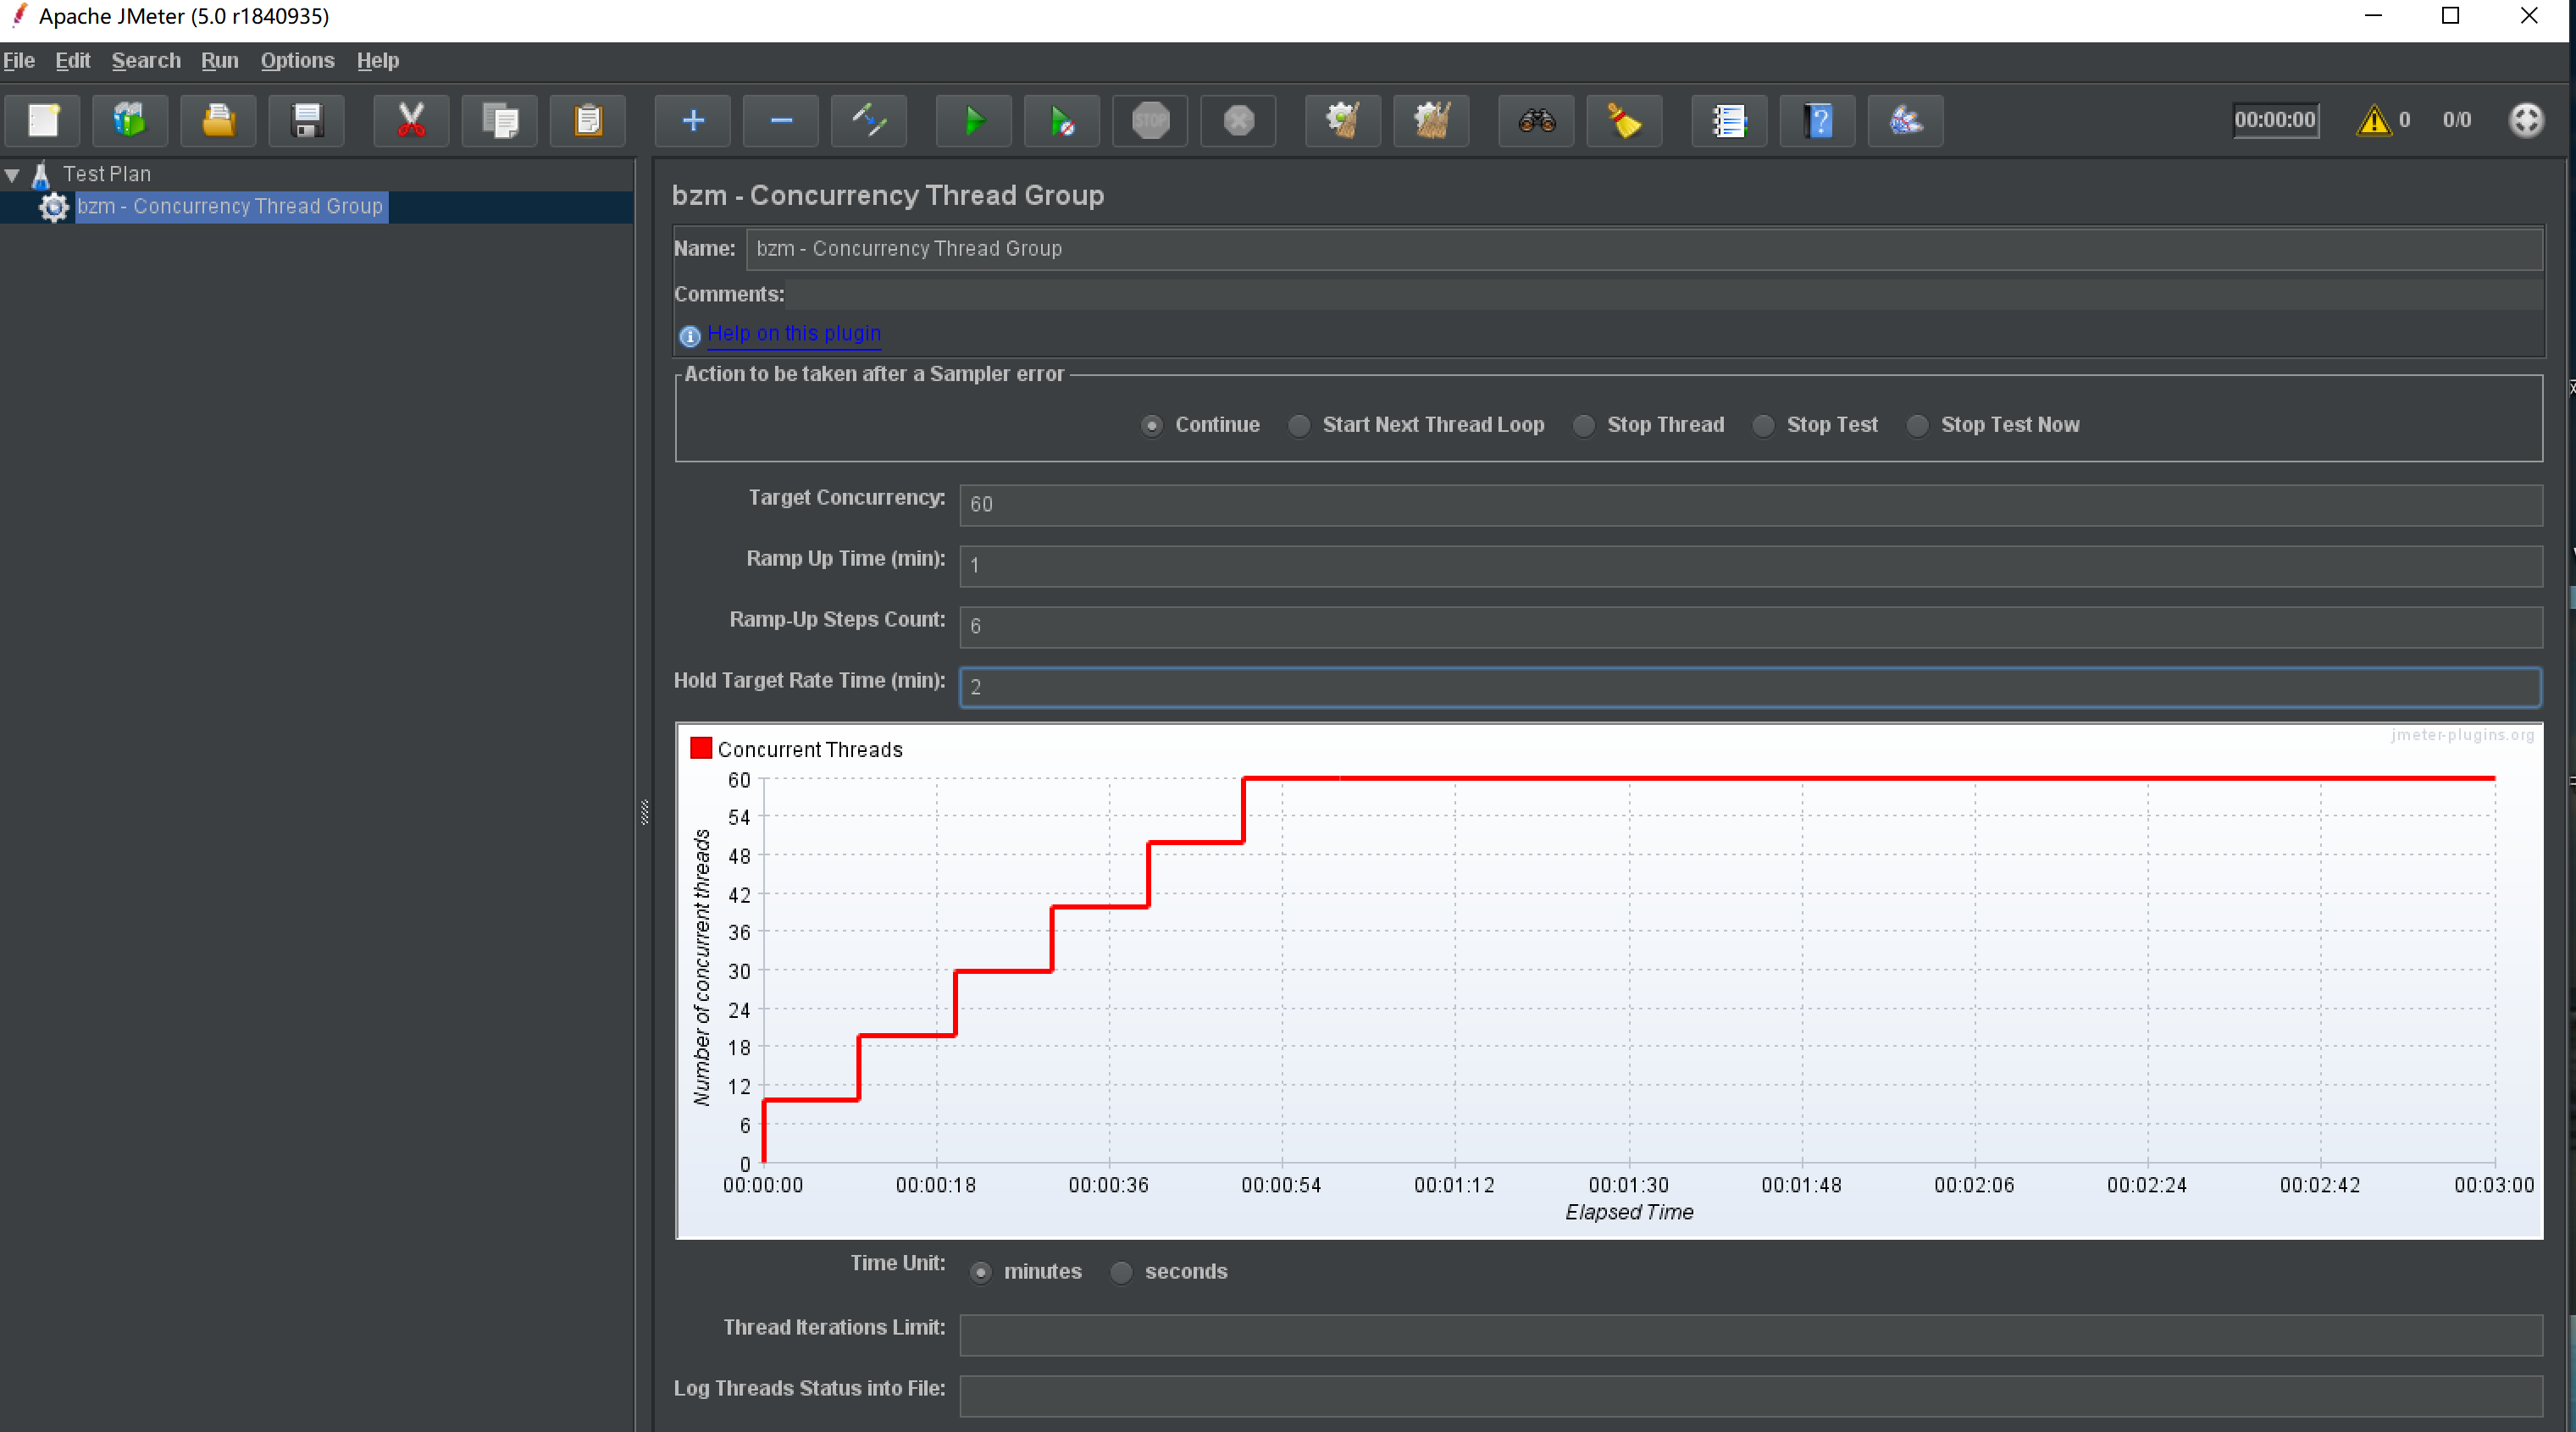
Task: Open Templates from toolbar icon
Action: pos(130,121)
